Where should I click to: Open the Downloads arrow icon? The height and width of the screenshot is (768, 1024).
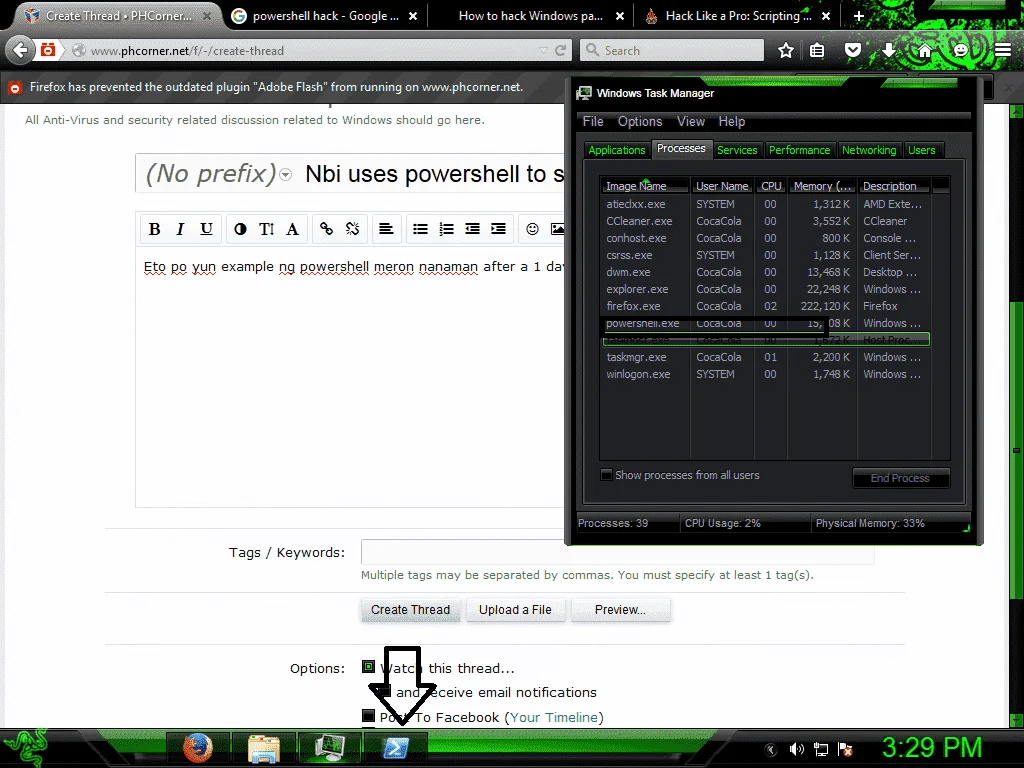(889, 50)
